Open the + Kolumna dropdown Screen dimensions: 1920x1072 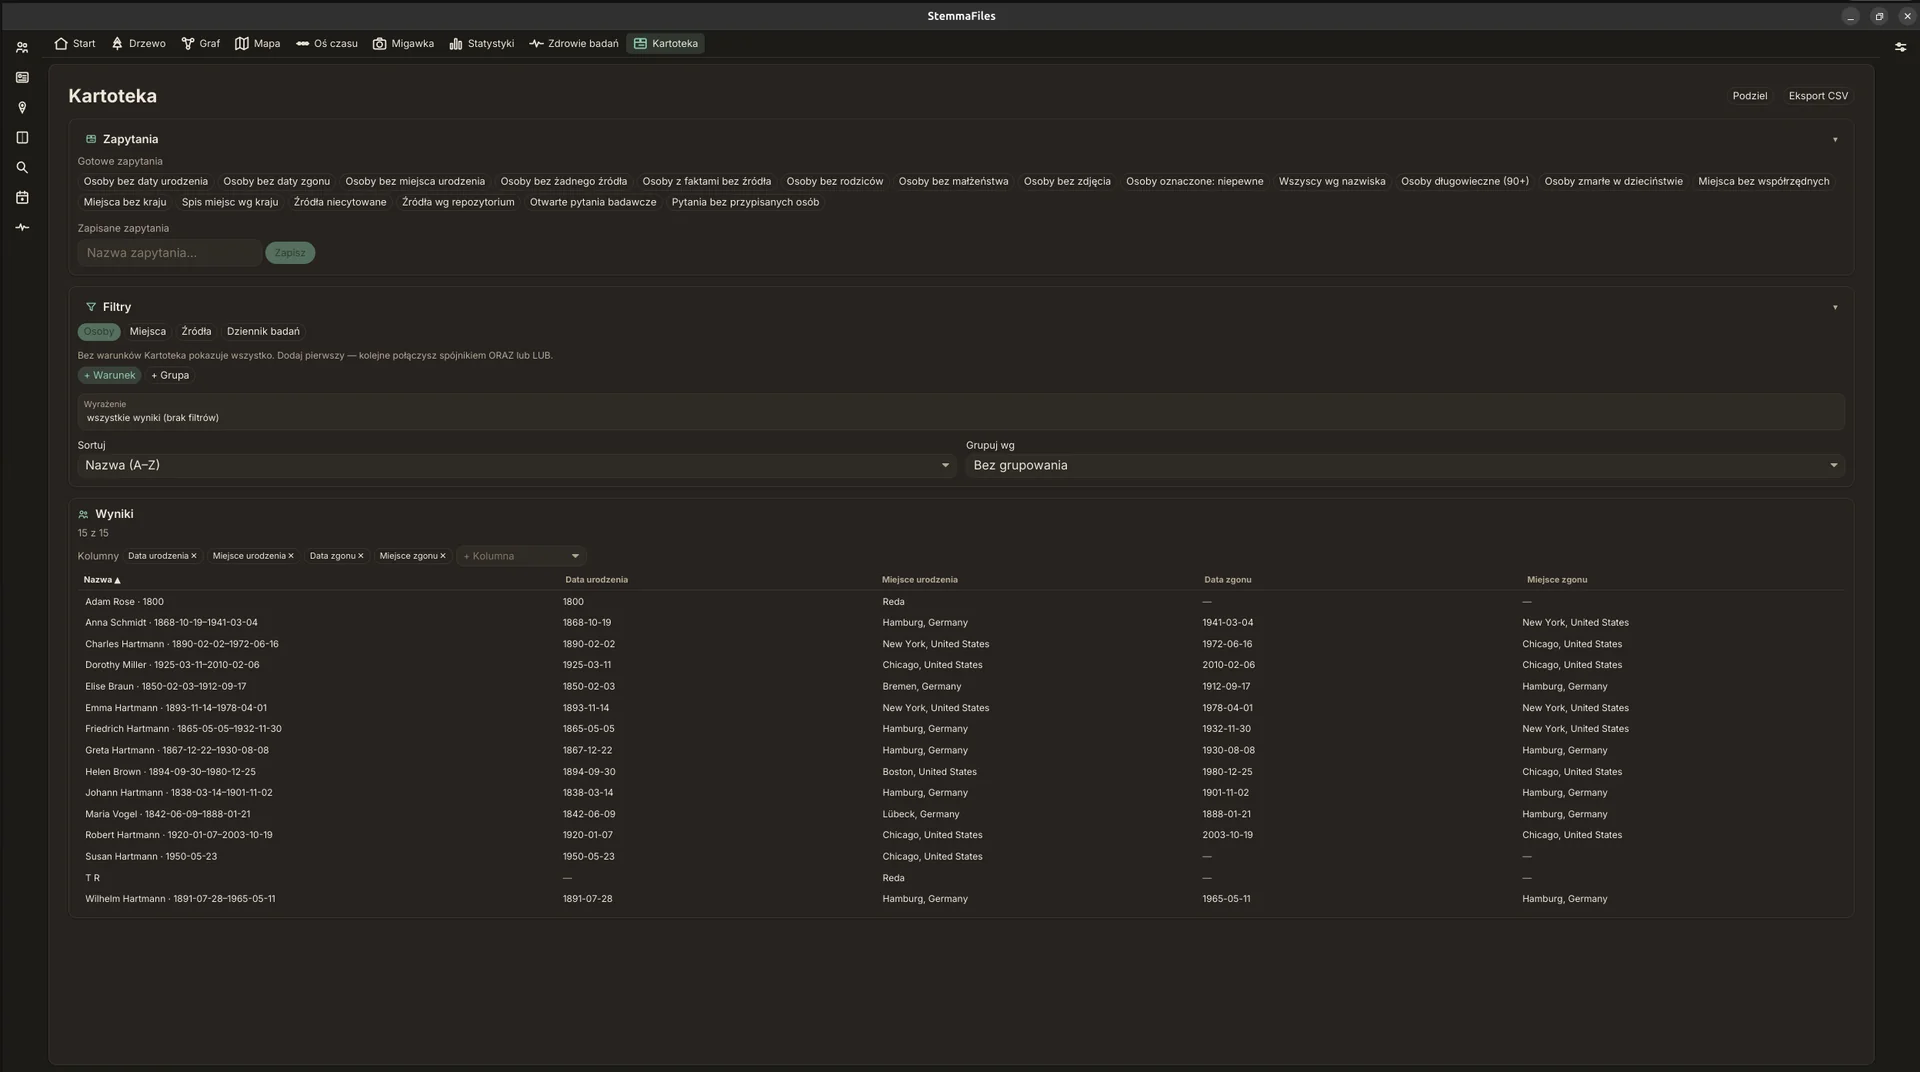[521, 556]
